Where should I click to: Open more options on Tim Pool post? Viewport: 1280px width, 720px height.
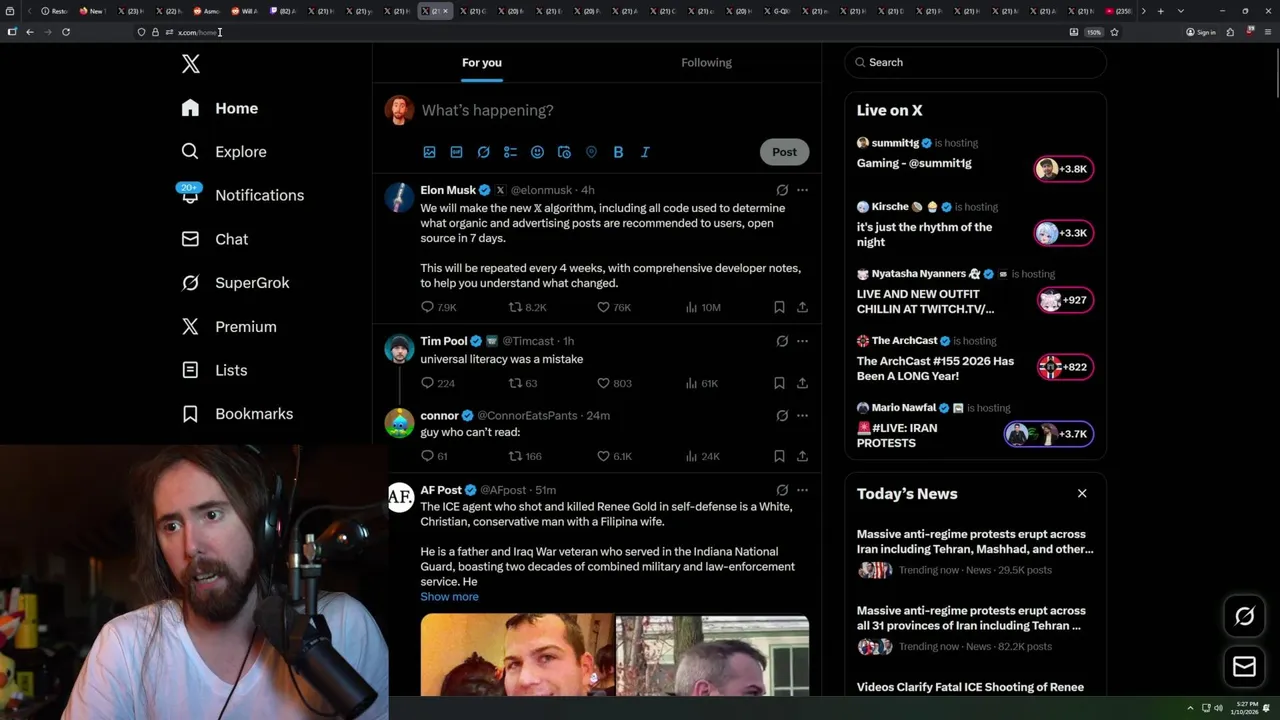[x=802, y=341]
